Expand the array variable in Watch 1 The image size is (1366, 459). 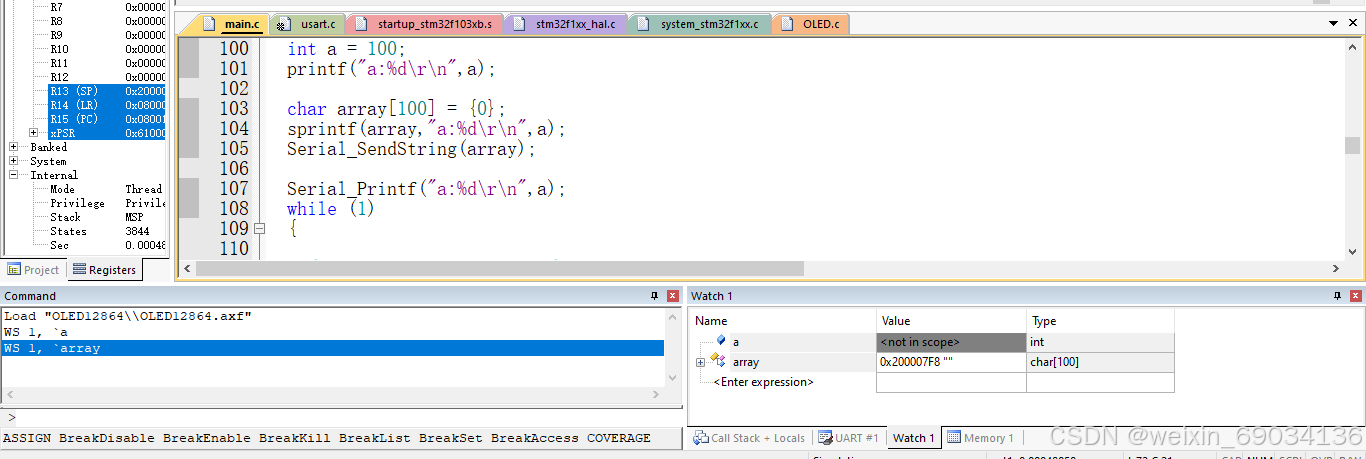(x=700, y=362)
